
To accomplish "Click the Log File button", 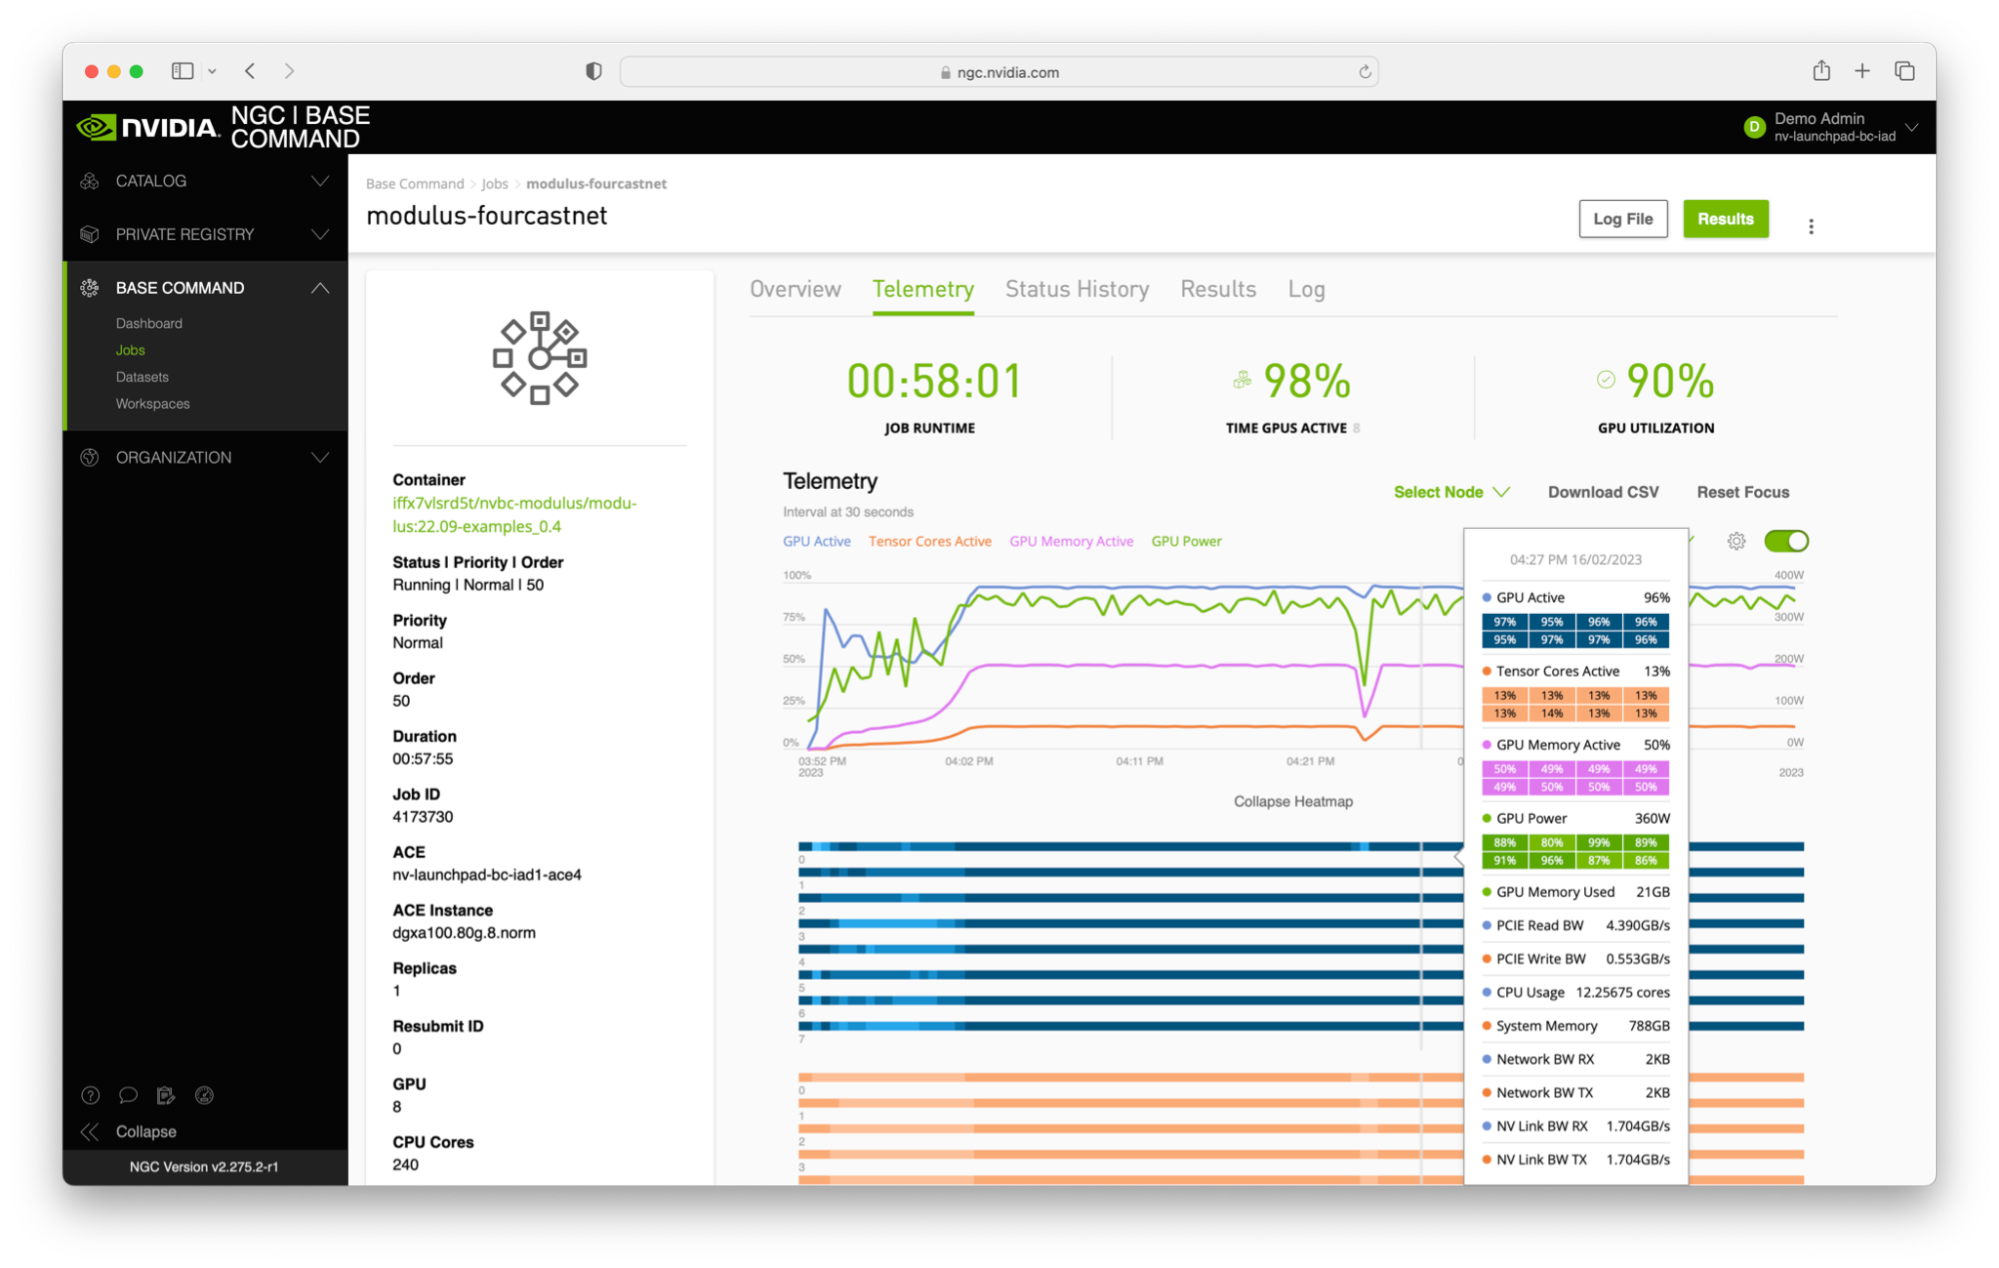I will tap(1623, 219).
